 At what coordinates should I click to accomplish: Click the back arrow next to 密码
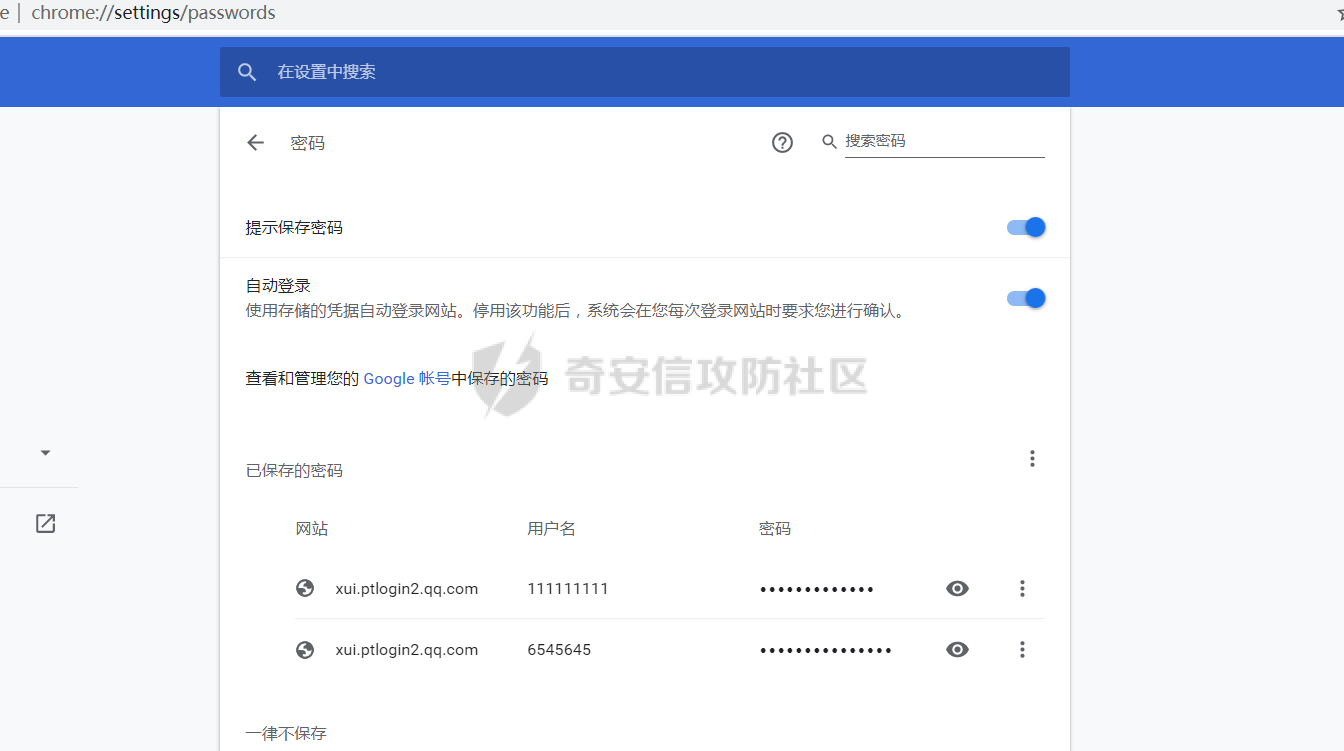click(255, 143)
